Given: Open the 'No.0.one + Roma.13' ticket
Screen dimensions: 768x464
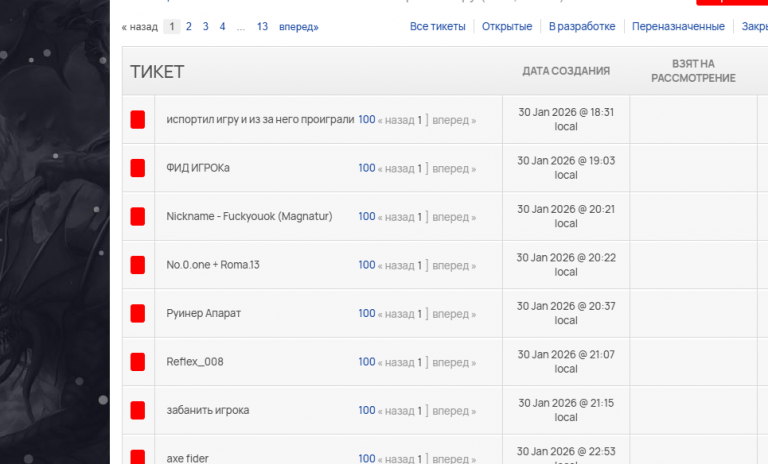Looking at the screenshot, I should pyautogui.click(x=213, y=265).
